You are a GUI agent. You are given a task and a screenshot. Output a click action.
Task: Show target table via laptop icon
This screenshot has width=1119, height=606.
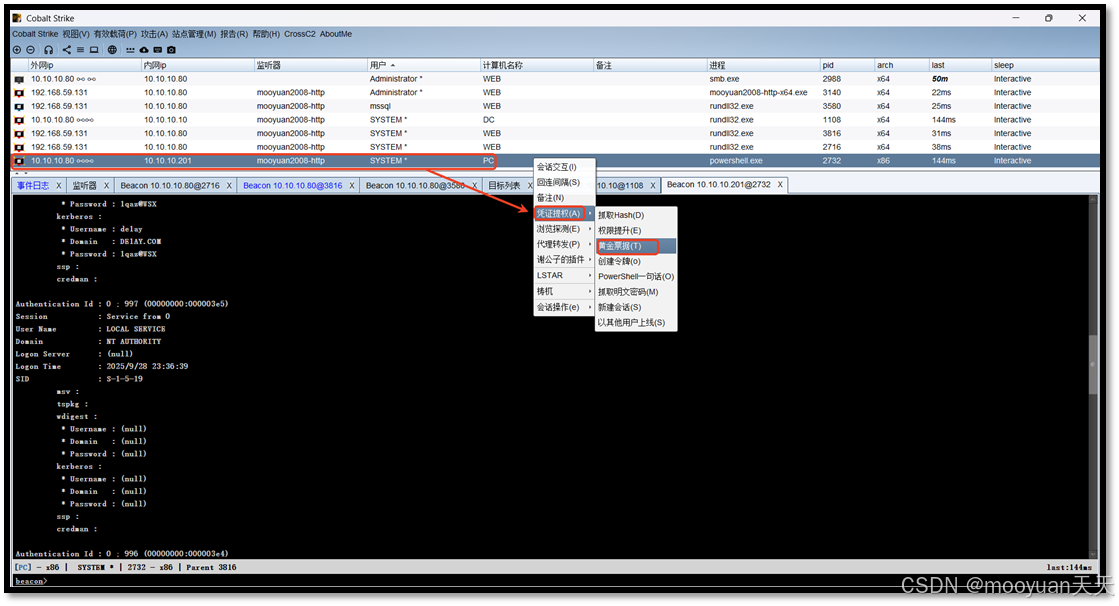tap(93, 50)
